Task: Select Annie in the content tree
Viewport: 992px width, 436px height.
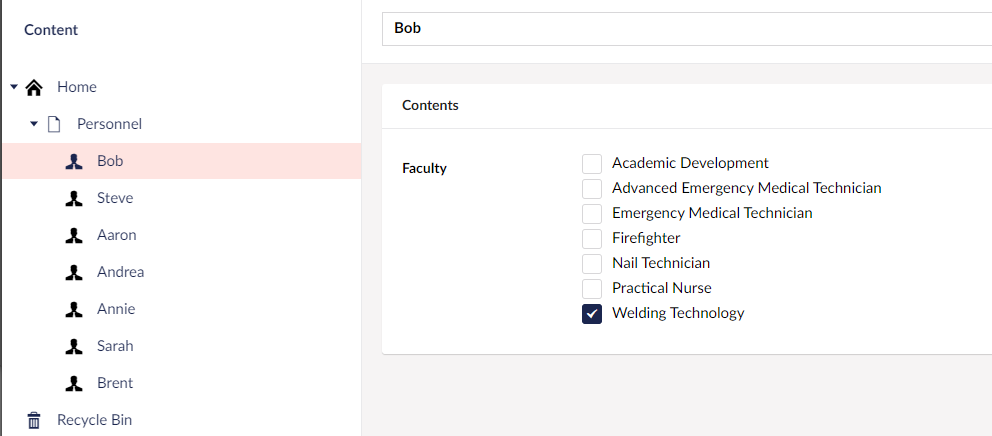Action: tap(116, 309)
